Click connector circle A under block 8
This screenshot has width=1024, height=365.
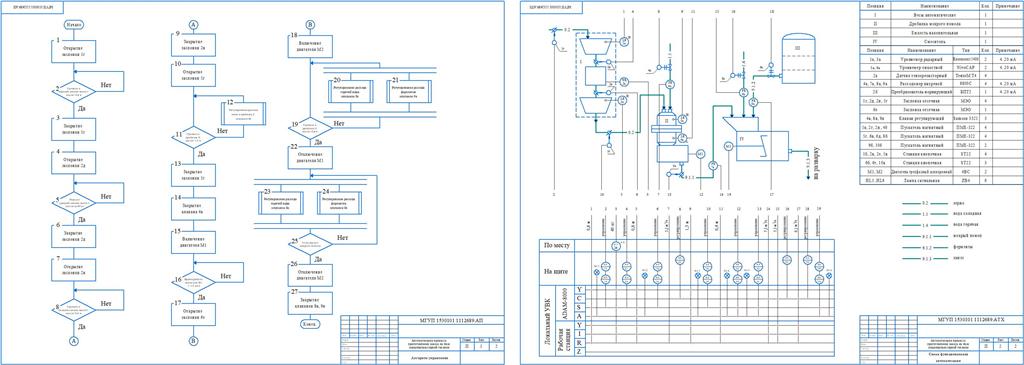coord(73,341)
